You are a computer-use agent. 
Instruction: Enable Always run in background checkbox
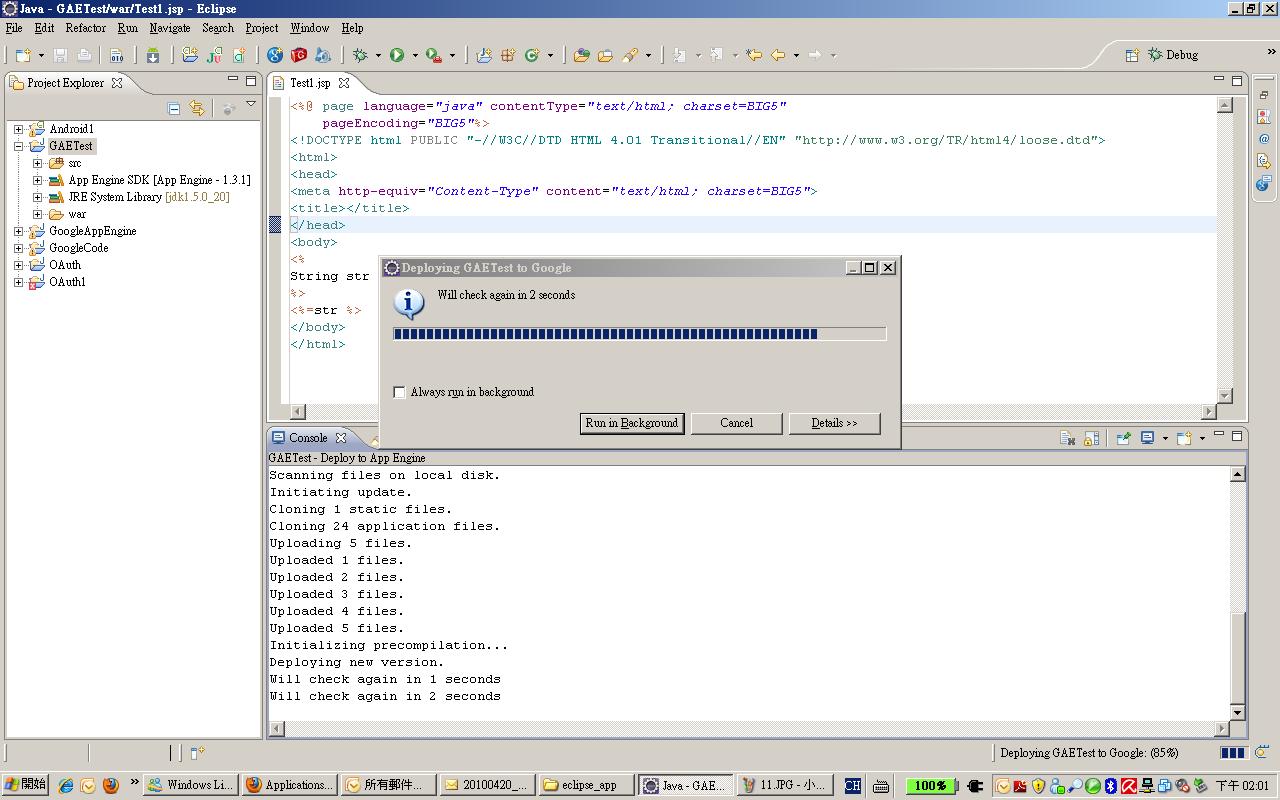[x=400, y=392]
